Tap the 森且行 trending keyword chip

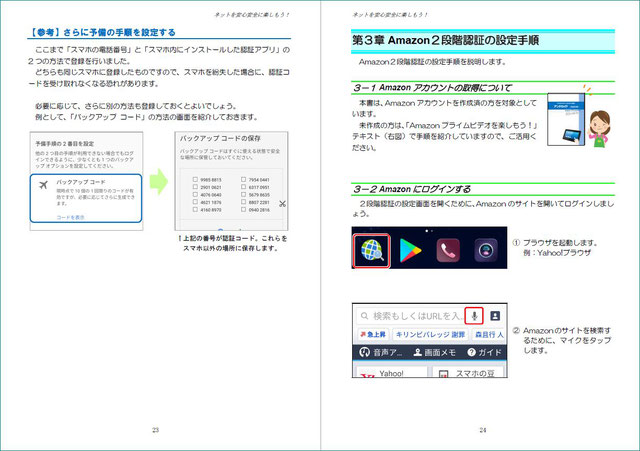(x=489, y=334)
